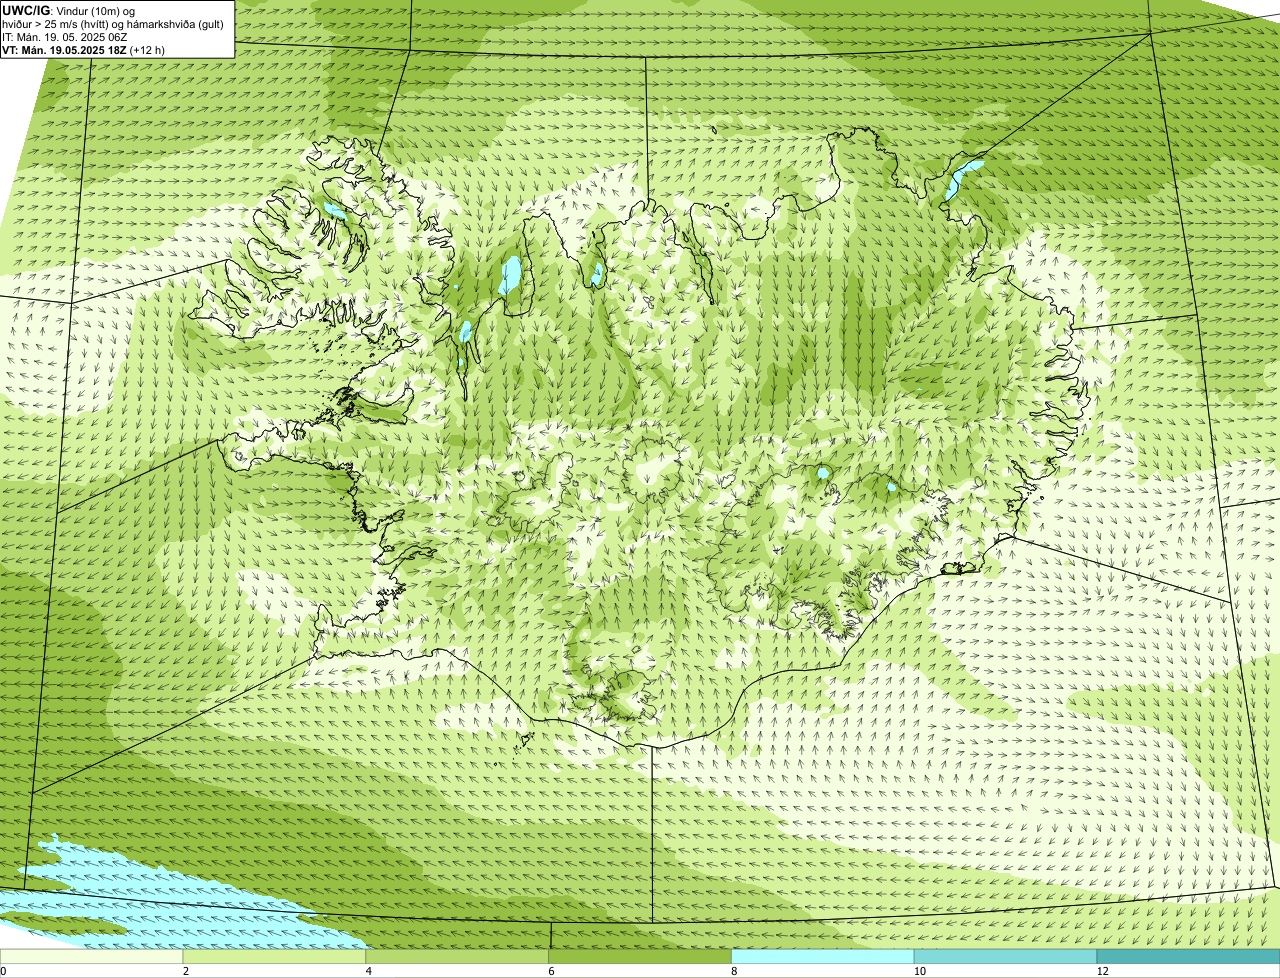
Task: Click the 0–2 m/s palest legend color
Action: coord(92,956)
